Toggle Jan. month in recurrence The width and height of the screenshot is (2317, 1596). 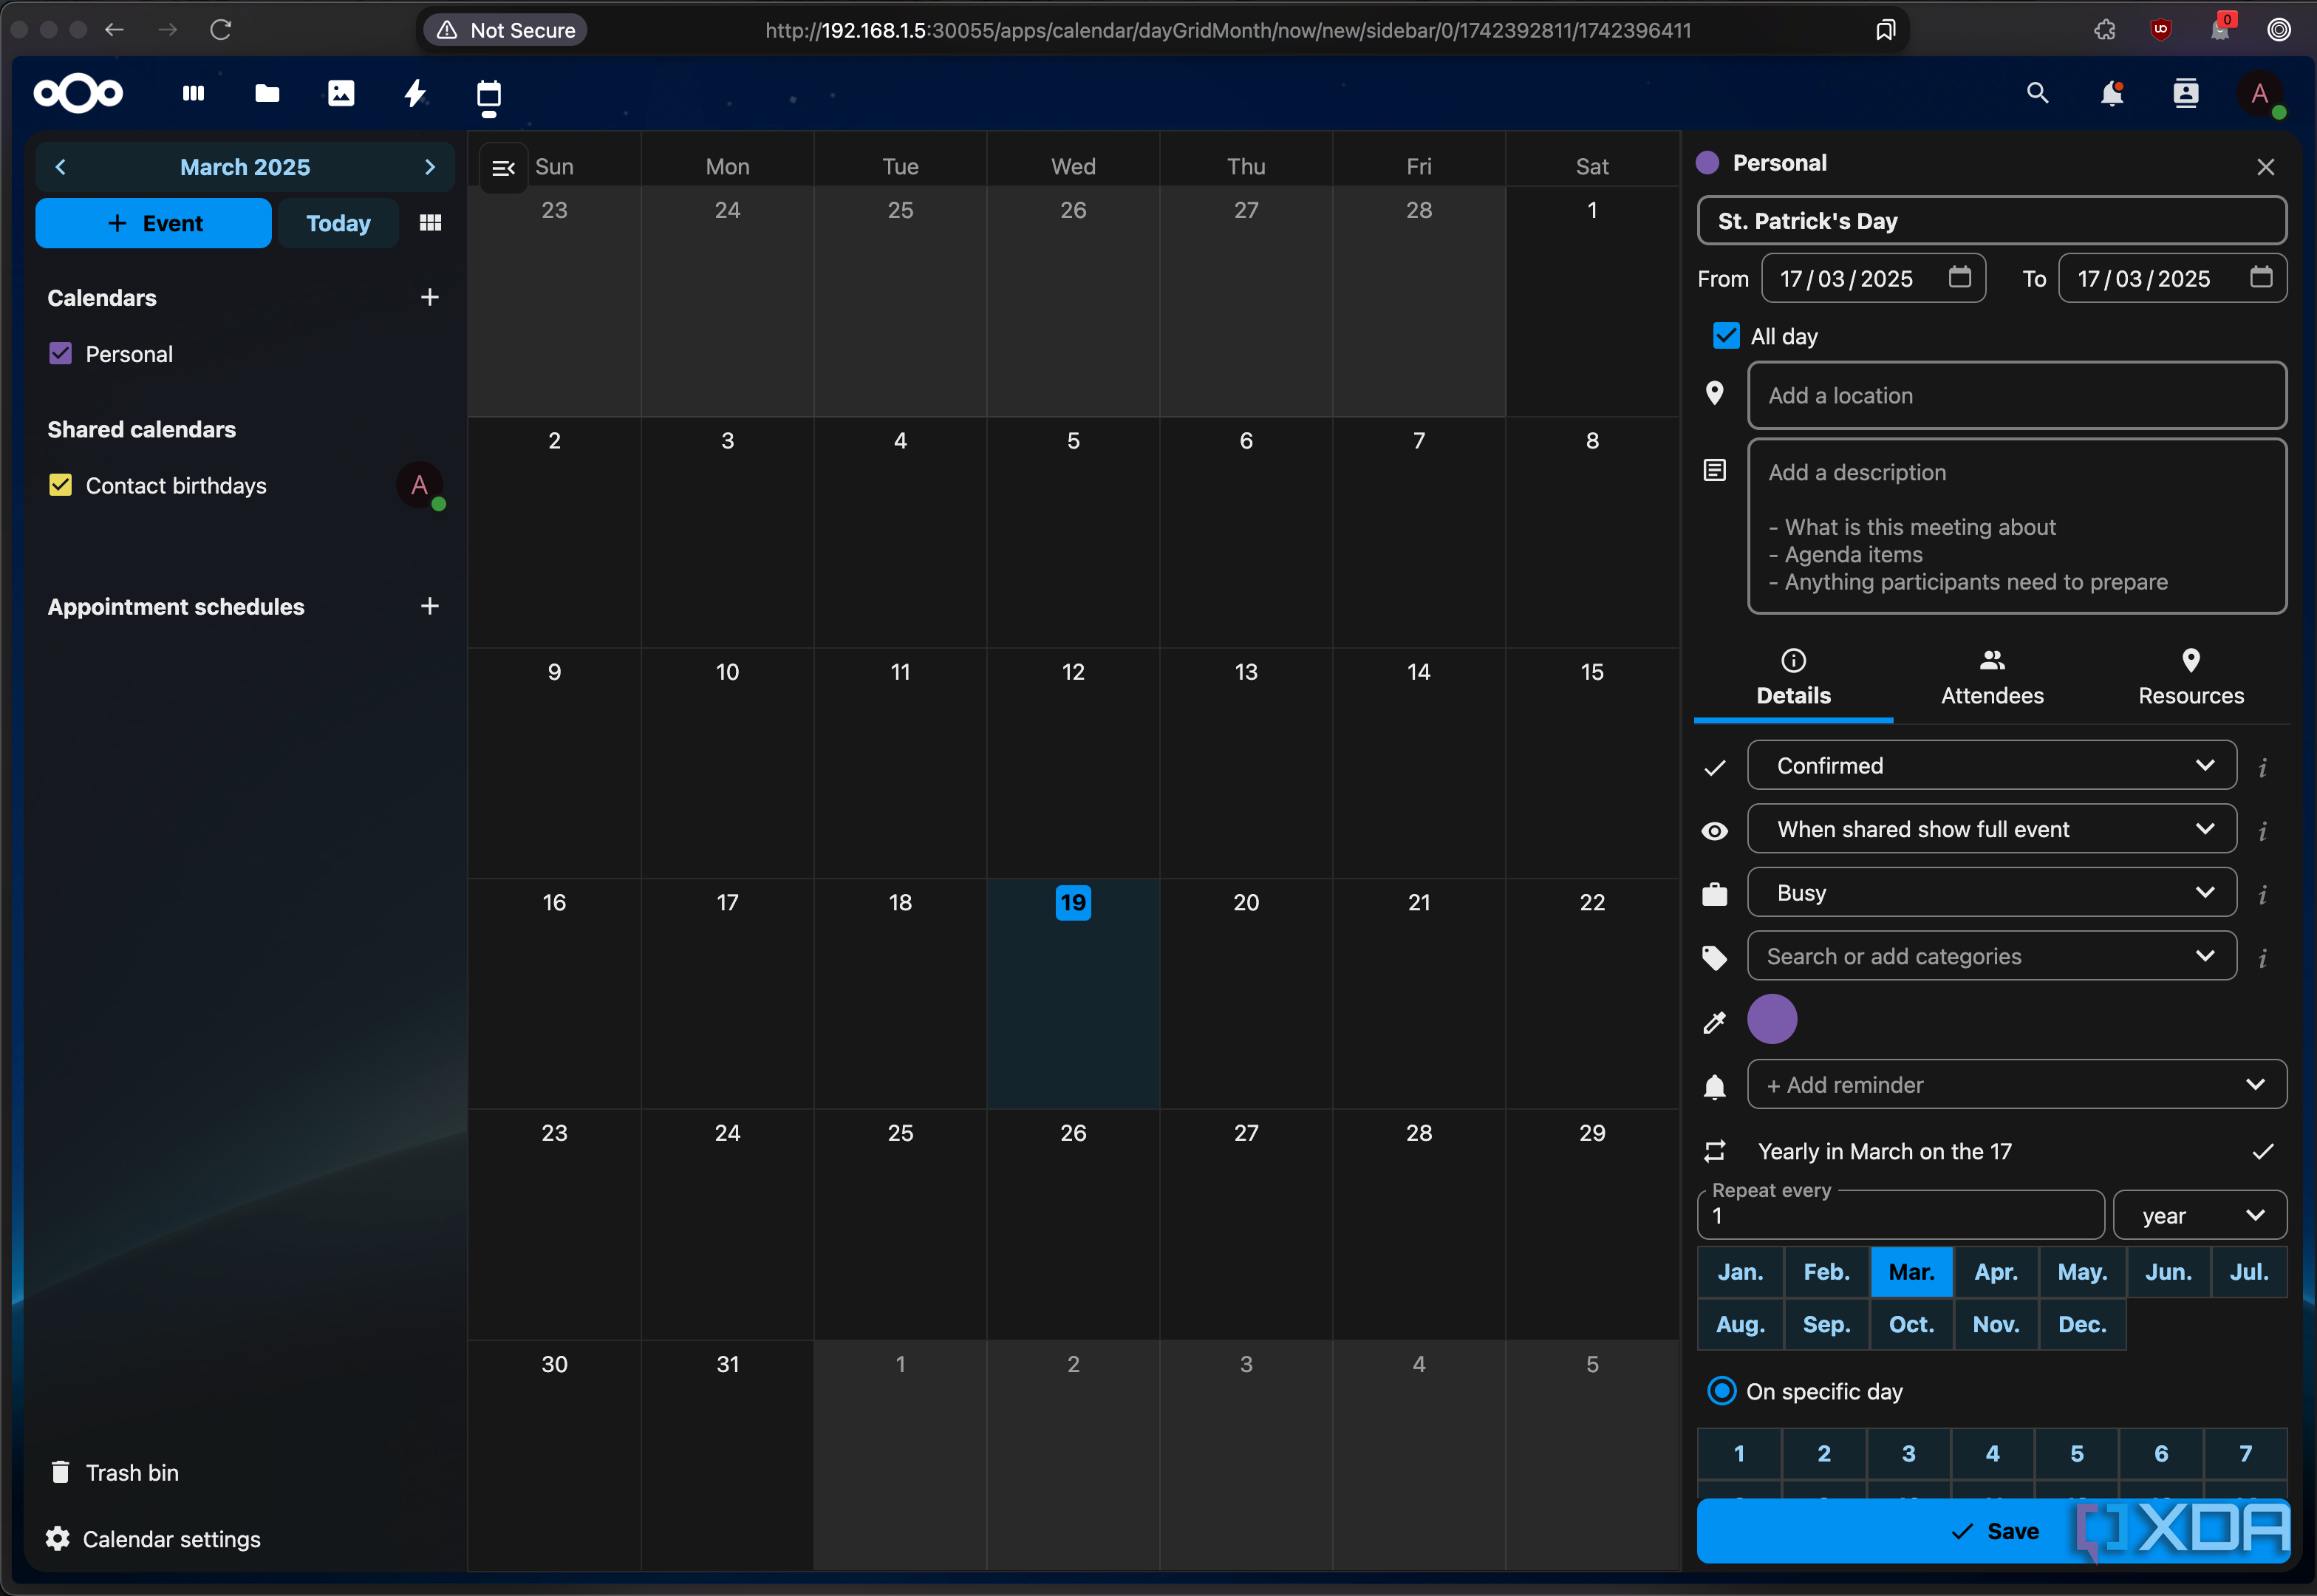pos(1740,1272)
